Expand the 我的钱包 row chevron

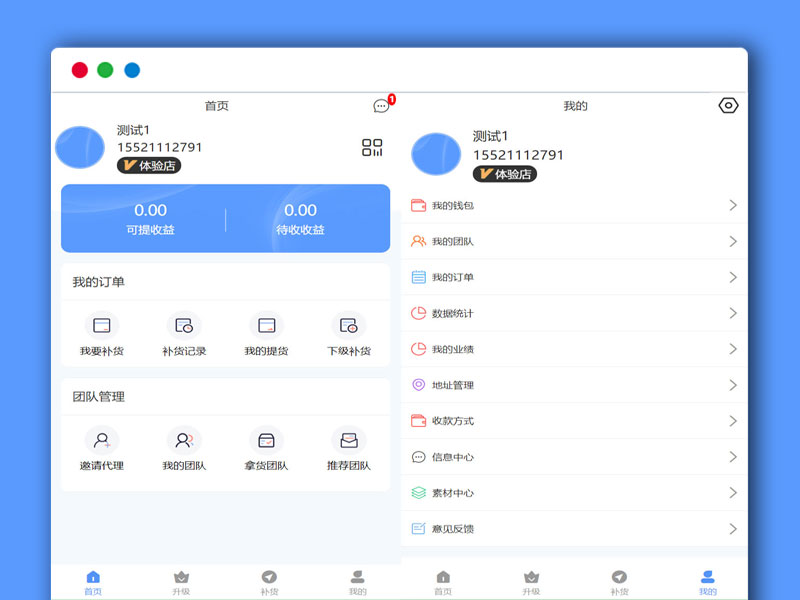click(x=733, y=205)
